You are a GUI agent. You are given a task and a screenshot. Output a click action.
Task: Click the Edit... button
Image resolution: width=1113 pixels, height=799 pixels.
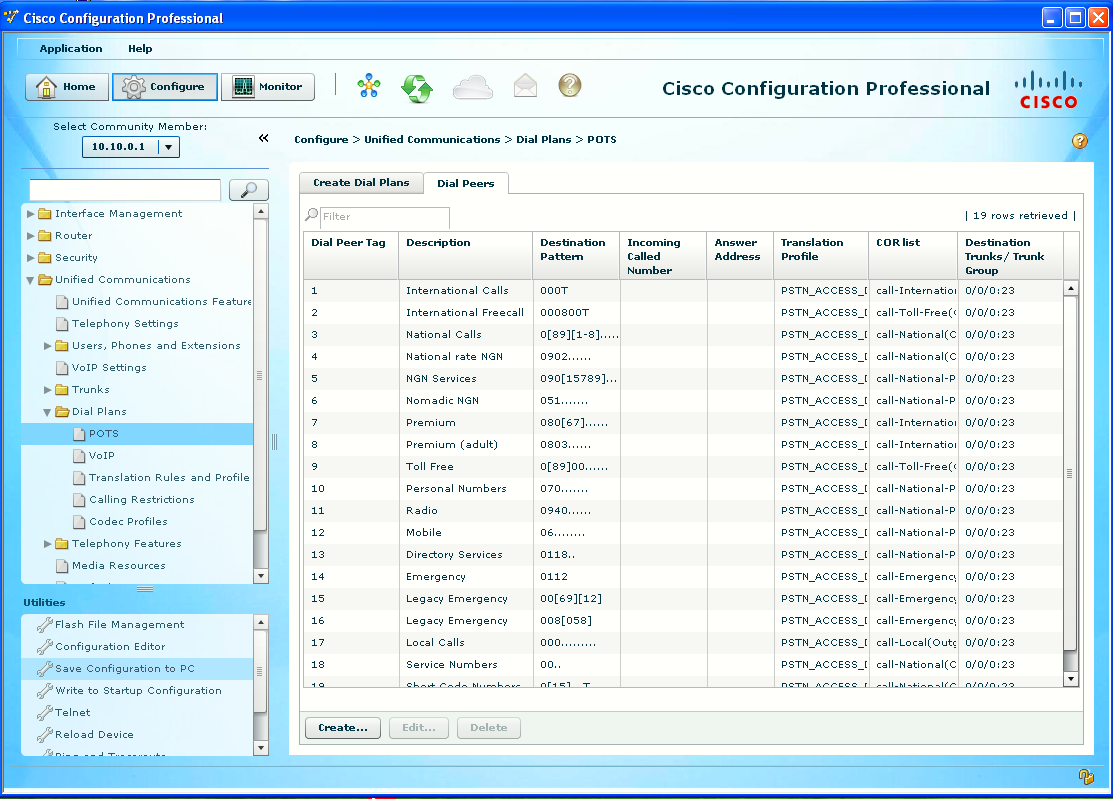(x=419, y=727)
